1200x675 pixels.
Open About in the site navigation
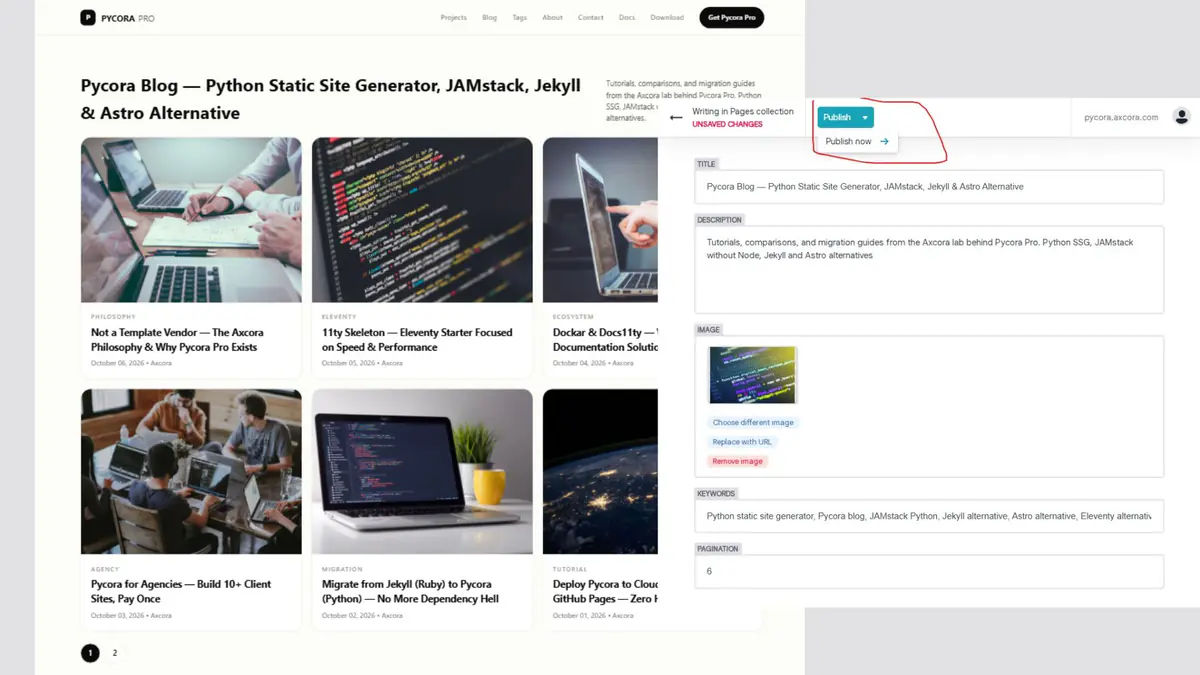[x=552, y=17]
